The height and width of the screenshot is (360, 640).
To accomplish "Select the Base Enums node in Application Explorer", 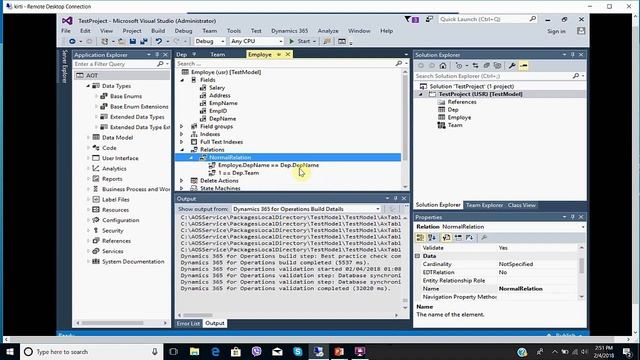I will click(x=126, y=96).
